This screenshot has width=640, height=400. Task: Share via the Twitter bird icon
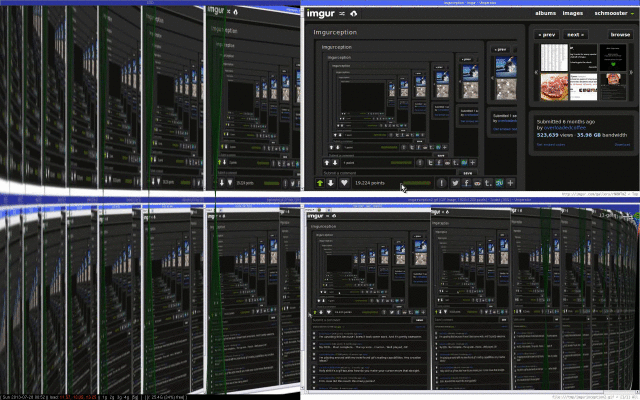click(x=455, y=183)
